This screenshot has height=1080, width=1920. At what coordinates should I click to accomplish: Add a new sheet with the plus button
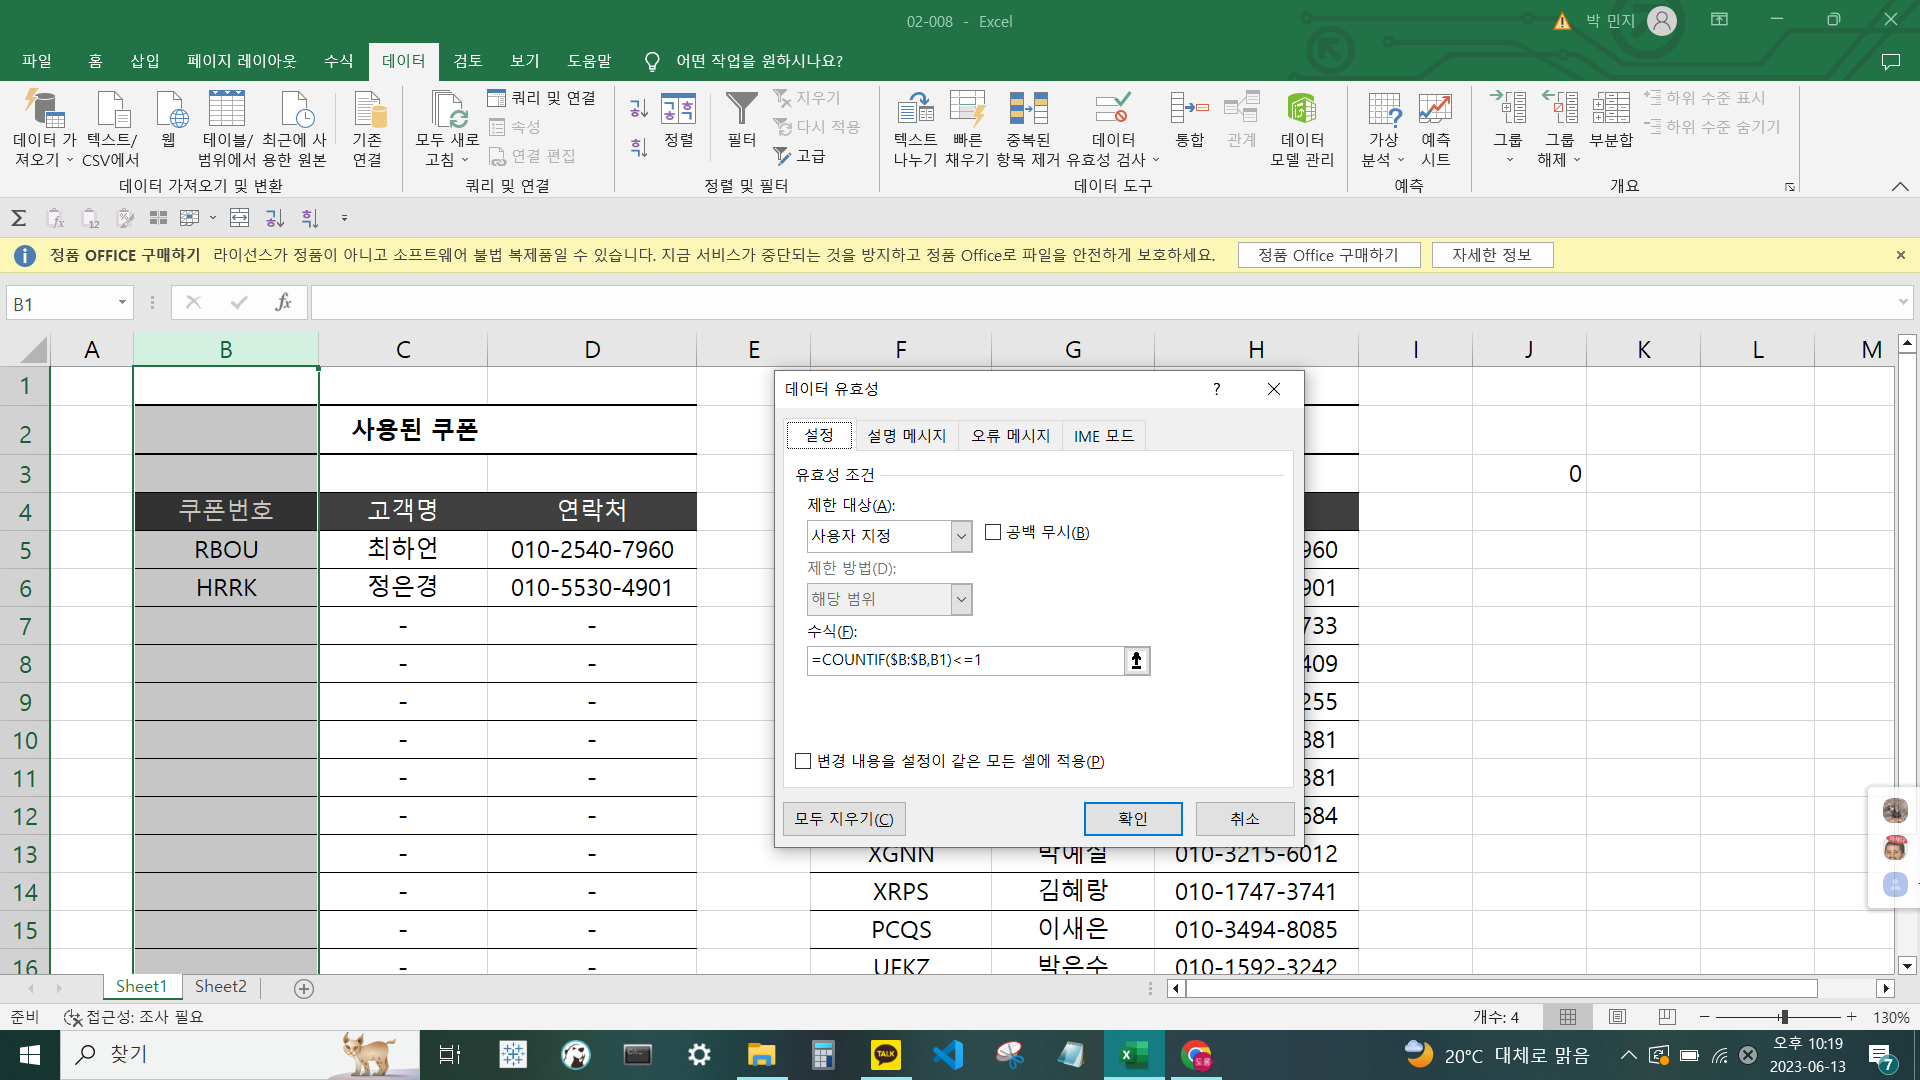(x=304, y=988)
